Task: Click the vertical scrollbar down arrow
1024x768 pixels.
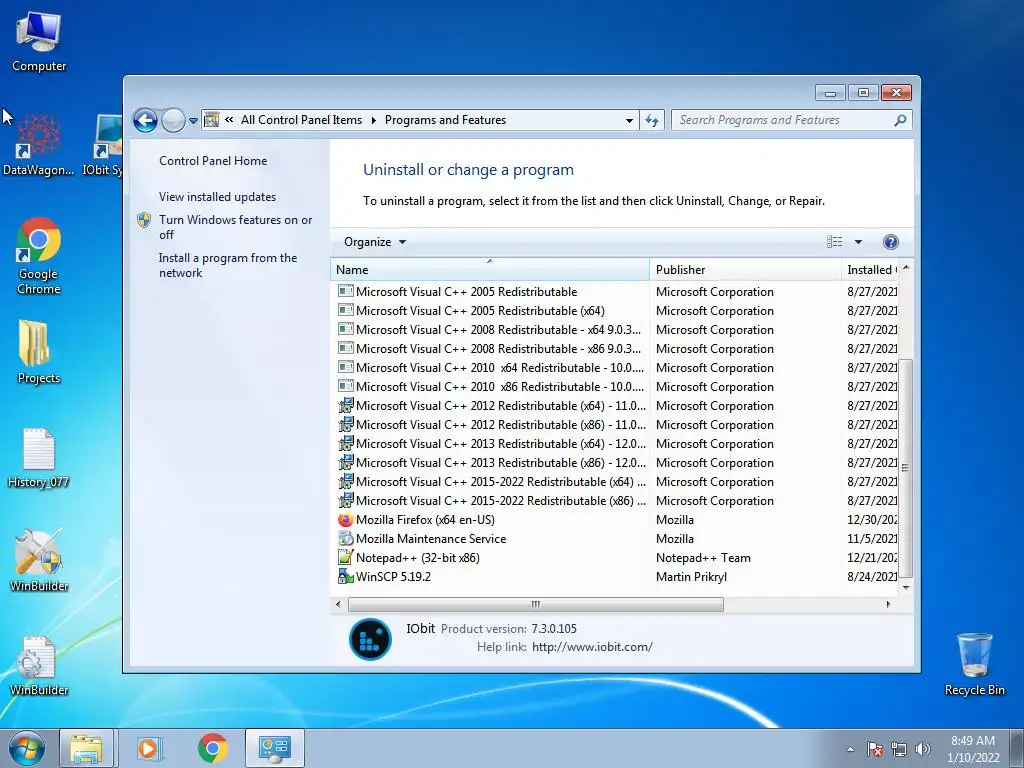Action: tap(905, 587)
